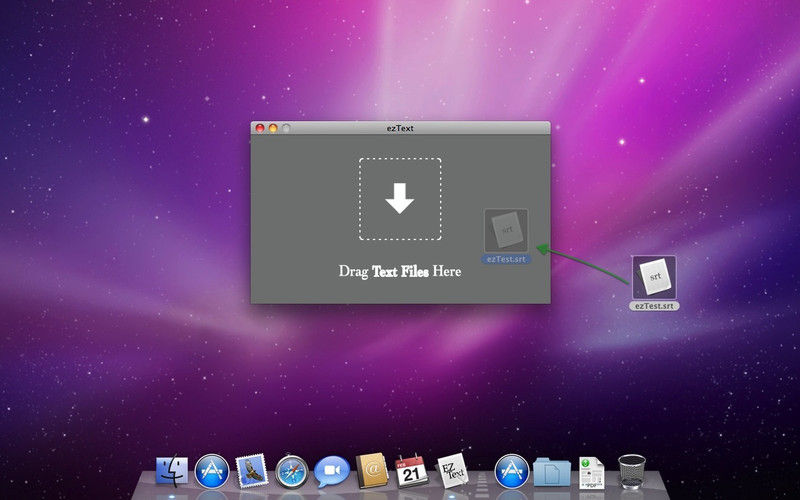Click the disabled gray zoom button in ezText
The image size is (800, 500).
286,128
